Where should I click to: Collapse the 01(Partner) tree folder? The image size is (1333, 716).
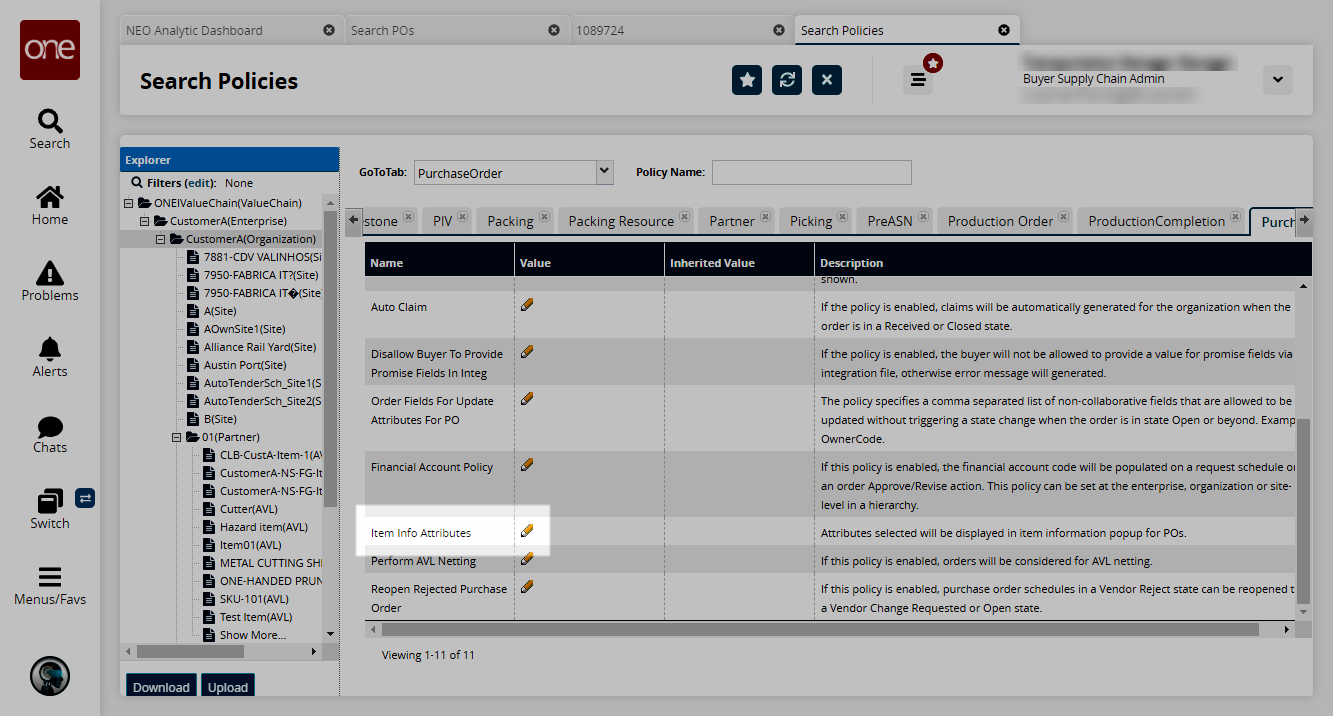pos(177,437)
